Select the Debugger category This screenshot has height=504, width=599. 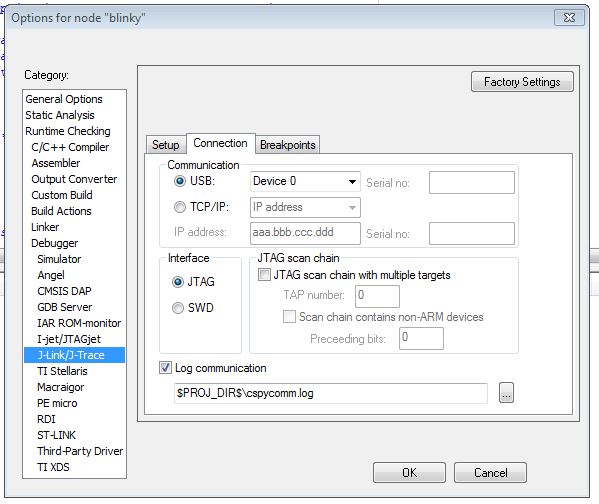coord(55,243)
